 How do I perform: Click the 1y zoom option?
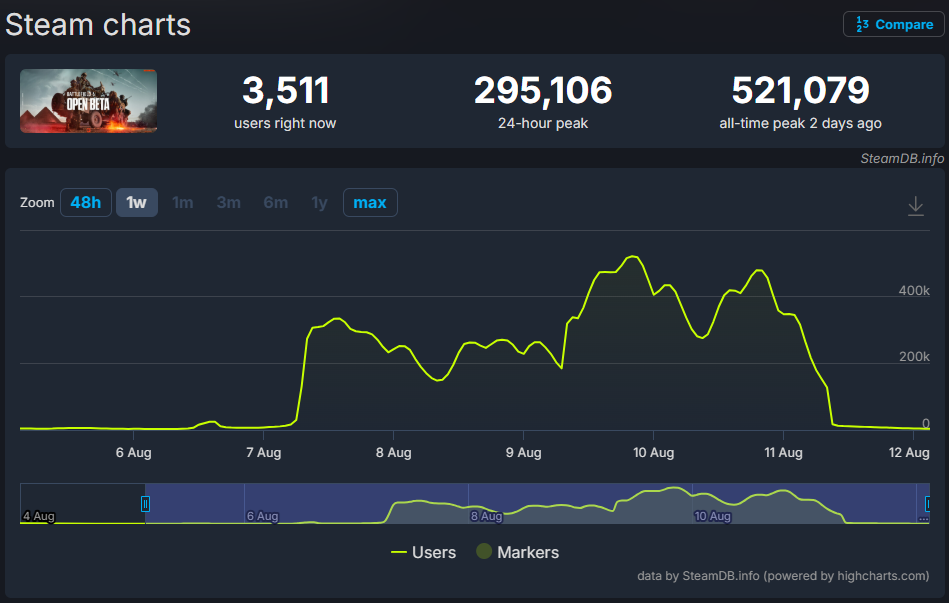pyautogui.click(x=319, y=203)
